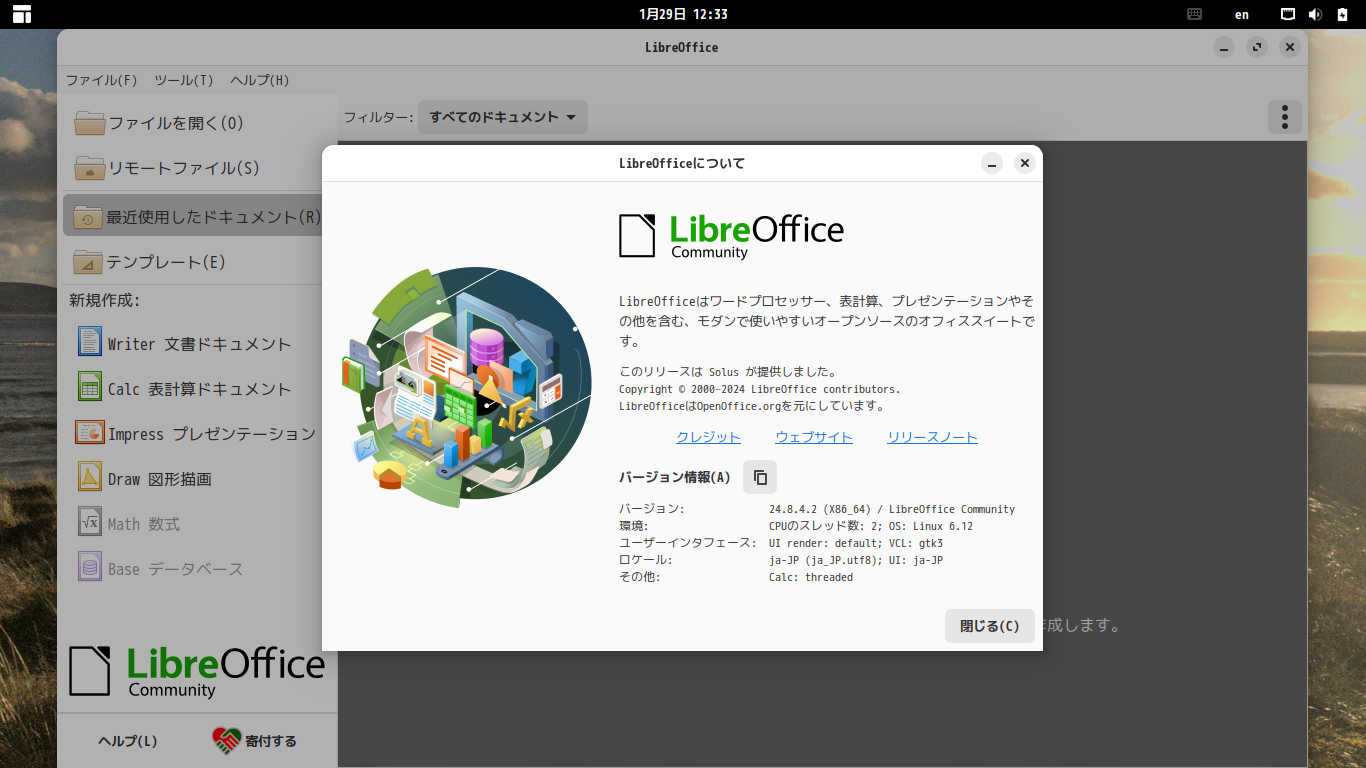
Task: Click the ヘルプ(L) button
Action: 128,741
